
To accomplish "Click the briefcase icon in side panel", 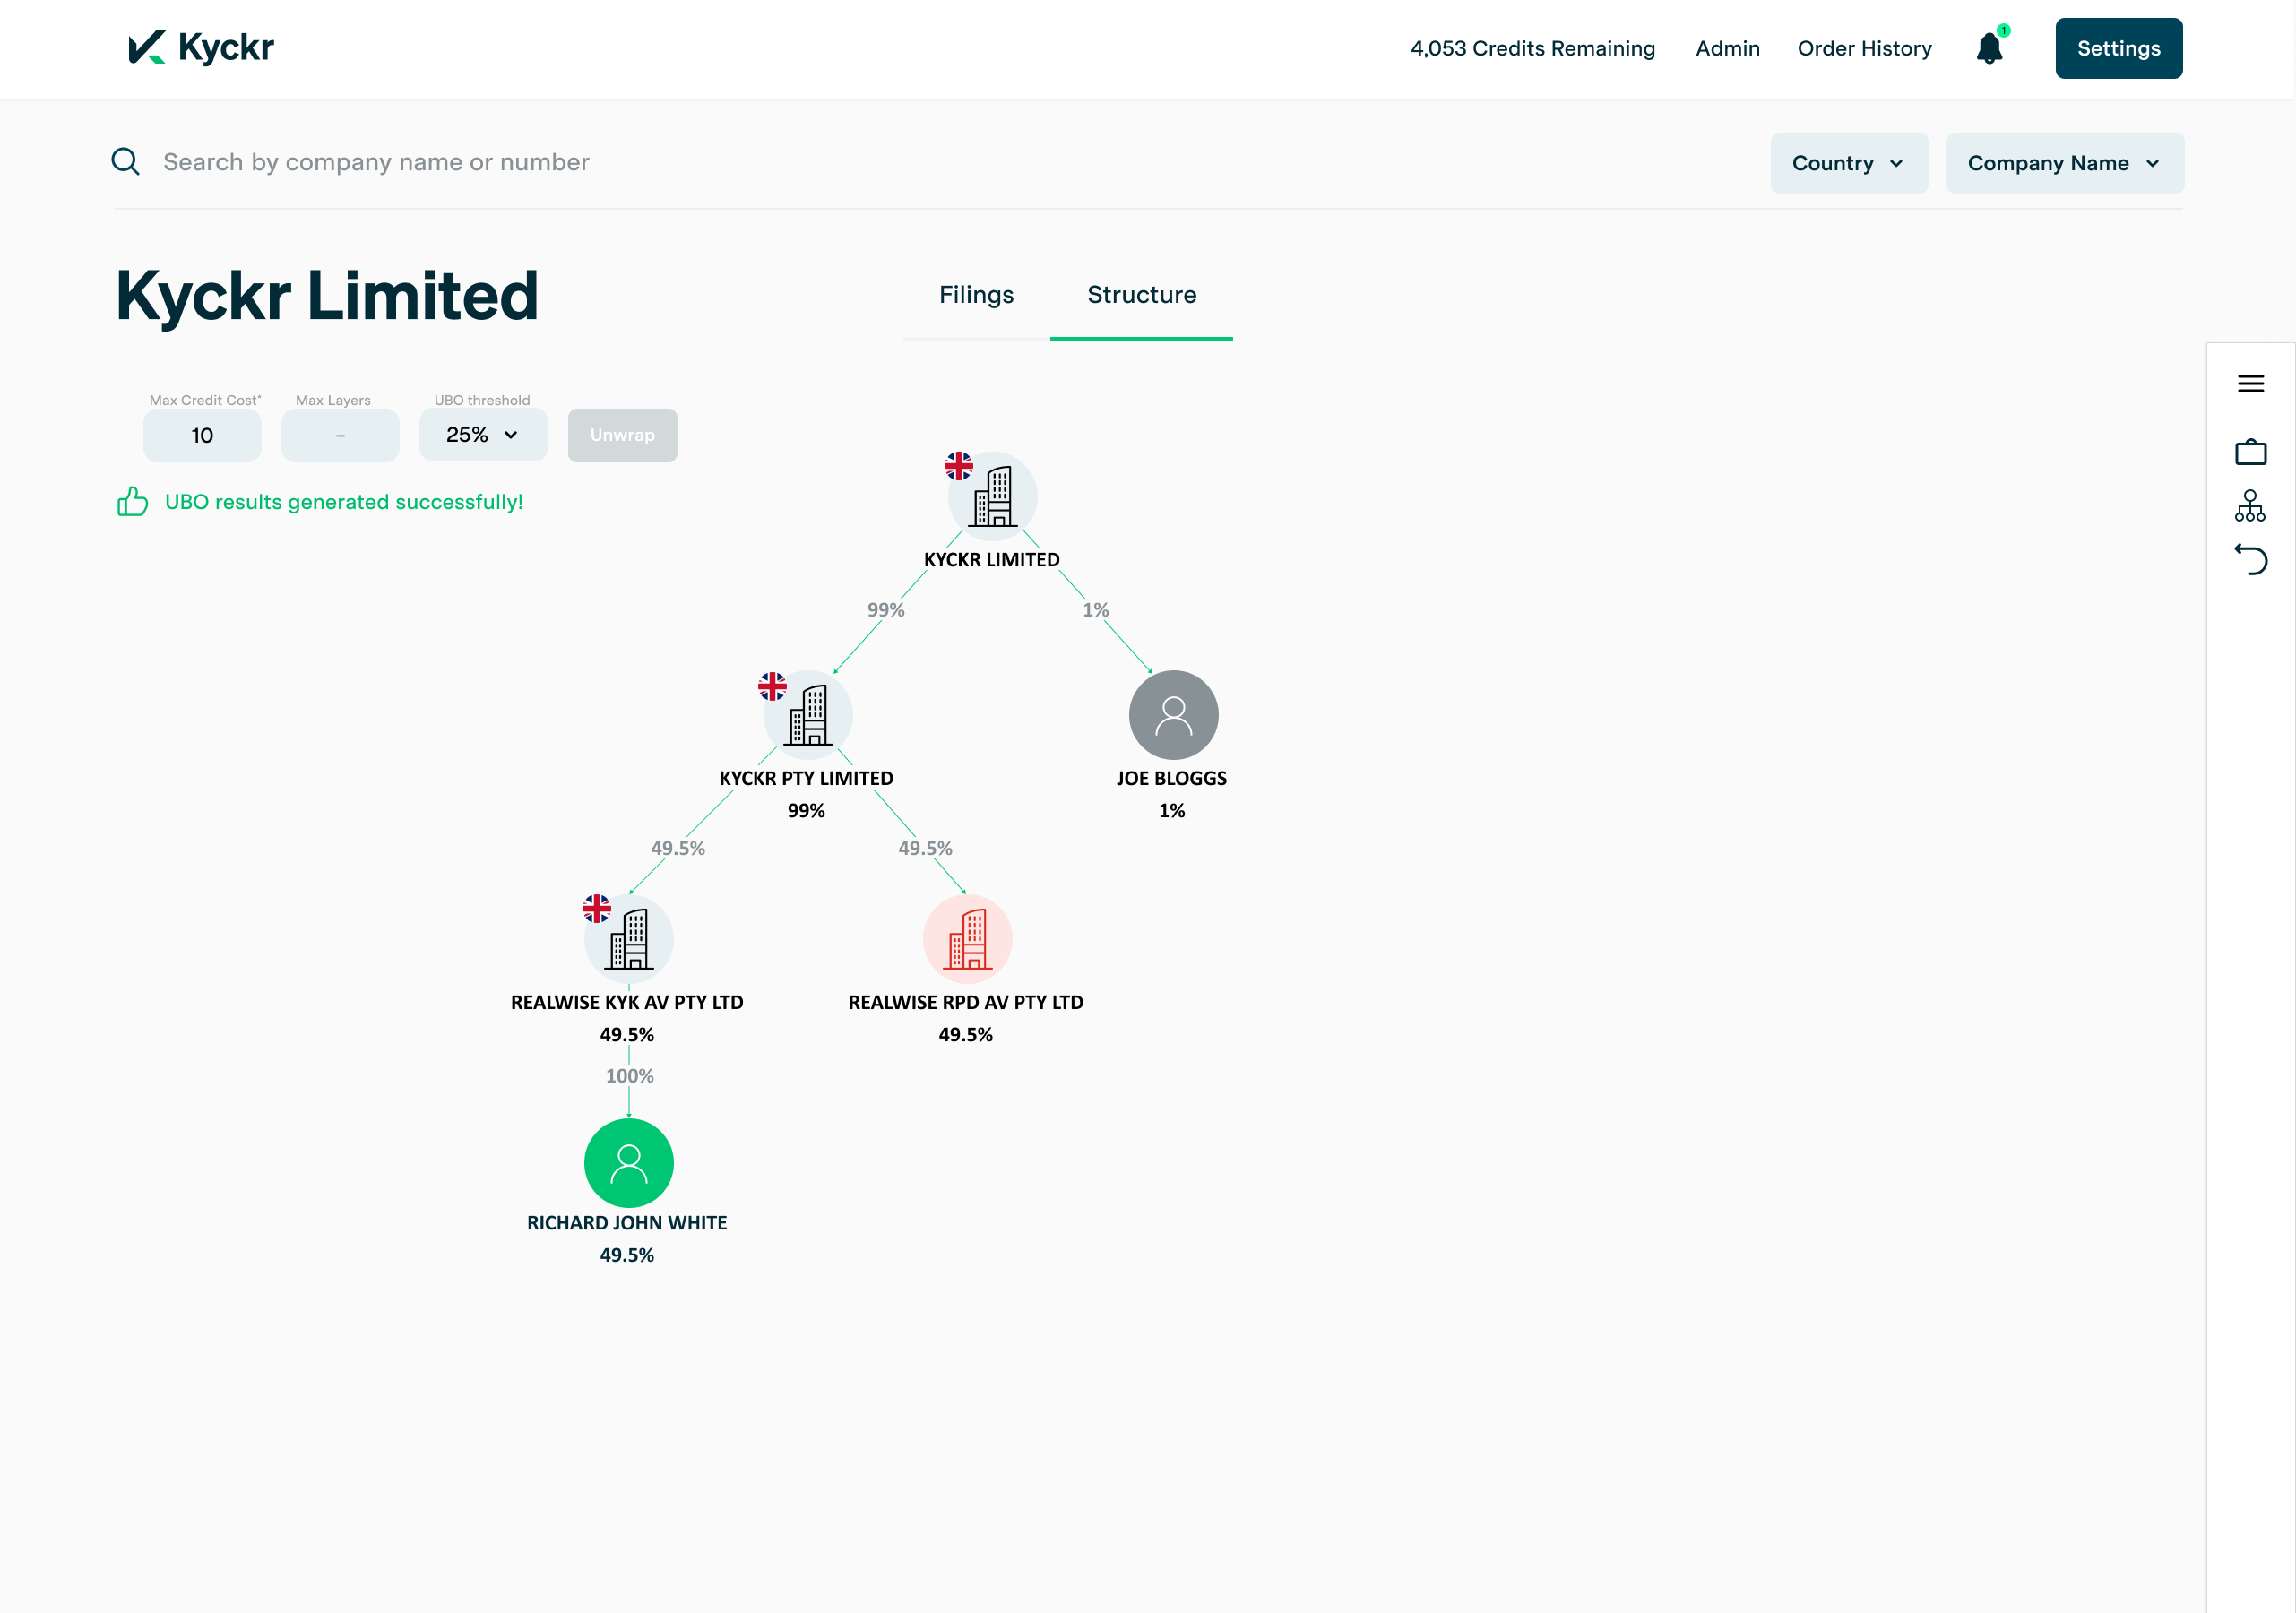I will [2250, 451].
